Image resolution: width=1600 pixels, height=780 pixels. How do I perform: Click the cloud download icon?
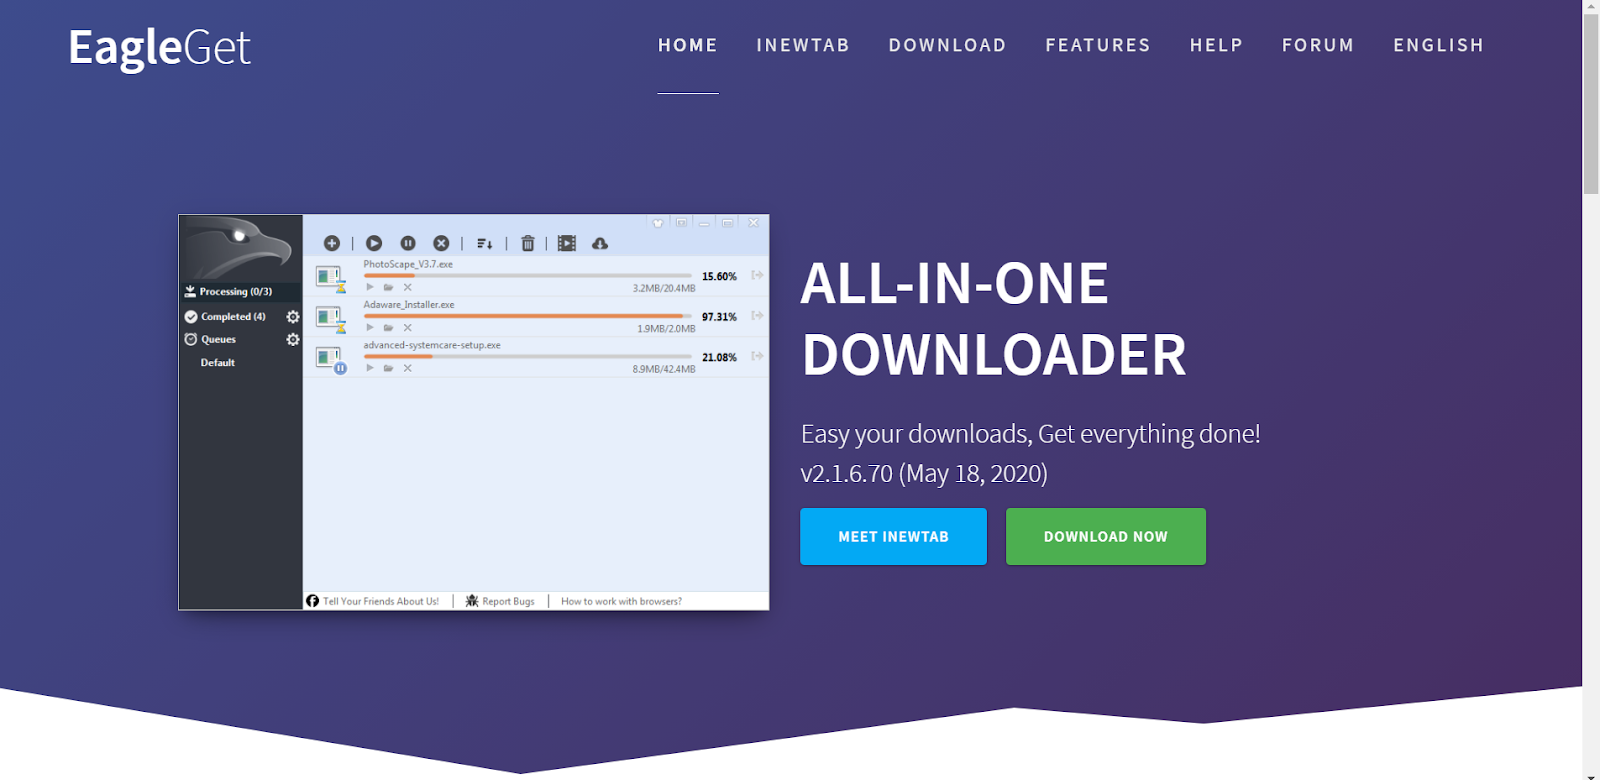pyautogui.click(x=600, y=243)
